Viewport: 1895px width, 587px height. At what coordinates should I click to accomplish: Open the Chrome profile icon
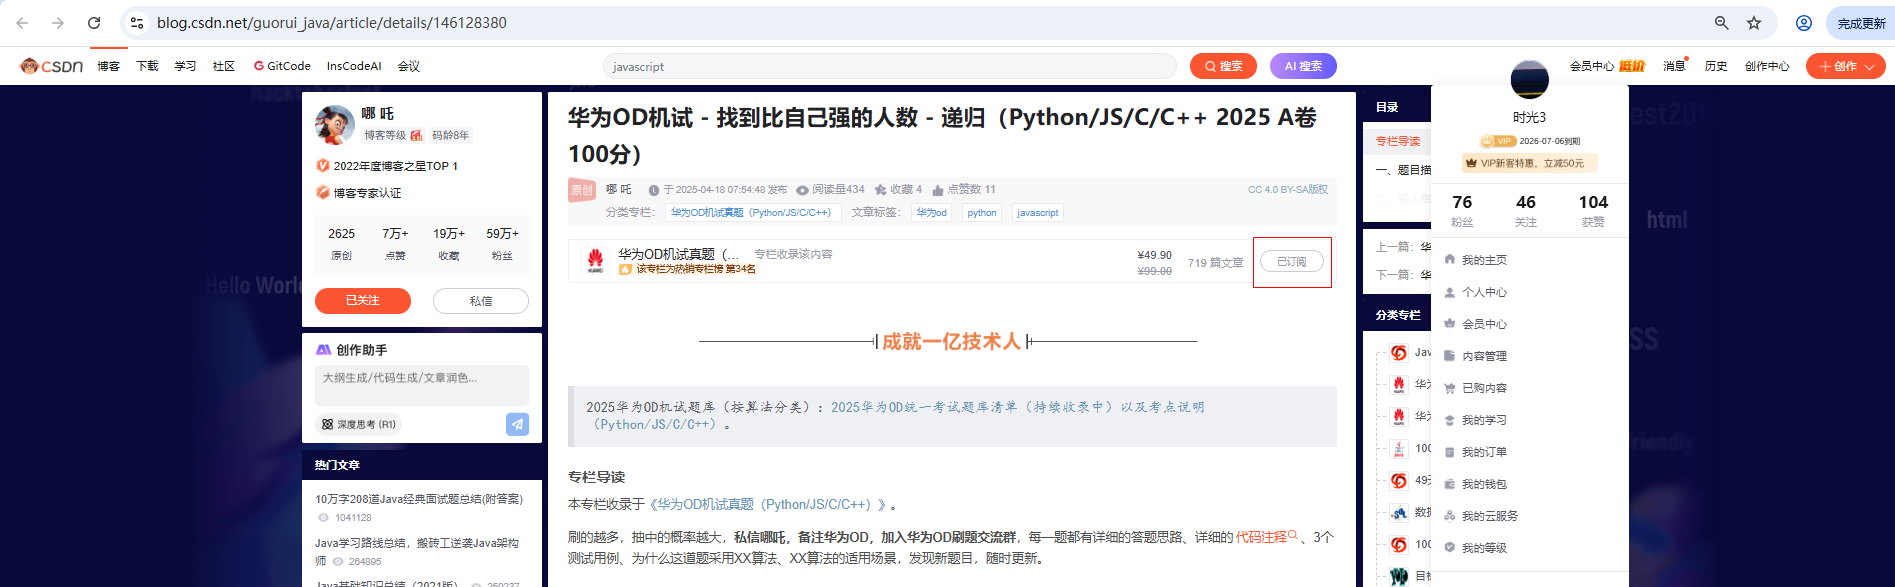tap(1804, 22)
